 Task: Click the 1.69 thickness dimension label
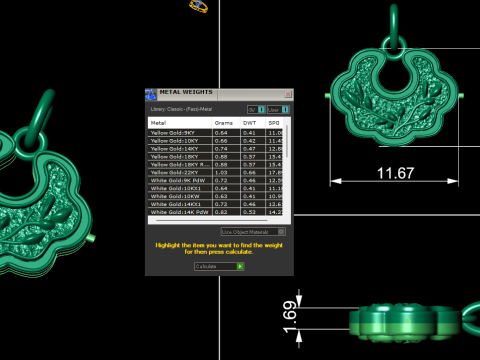pyautogui.click(x=289, y=317)
